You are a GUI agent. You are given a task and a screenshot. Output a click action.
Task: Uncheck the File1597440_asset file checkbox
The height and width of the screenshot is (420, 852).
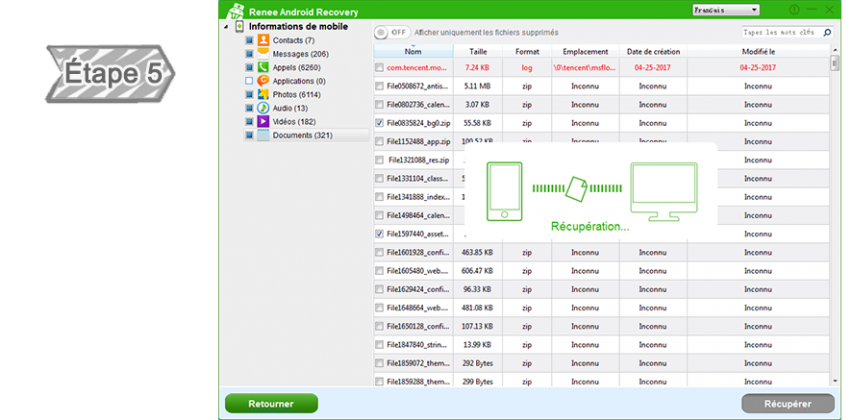[x=379, y=234]
